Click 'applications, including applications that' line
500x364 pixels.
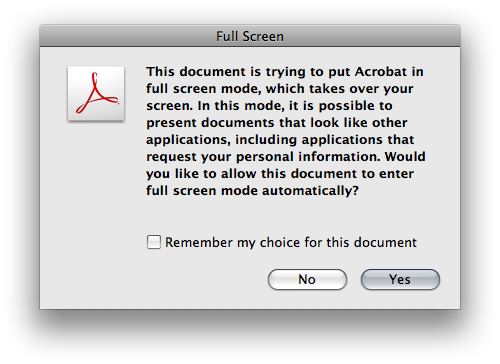coord(280,140)
